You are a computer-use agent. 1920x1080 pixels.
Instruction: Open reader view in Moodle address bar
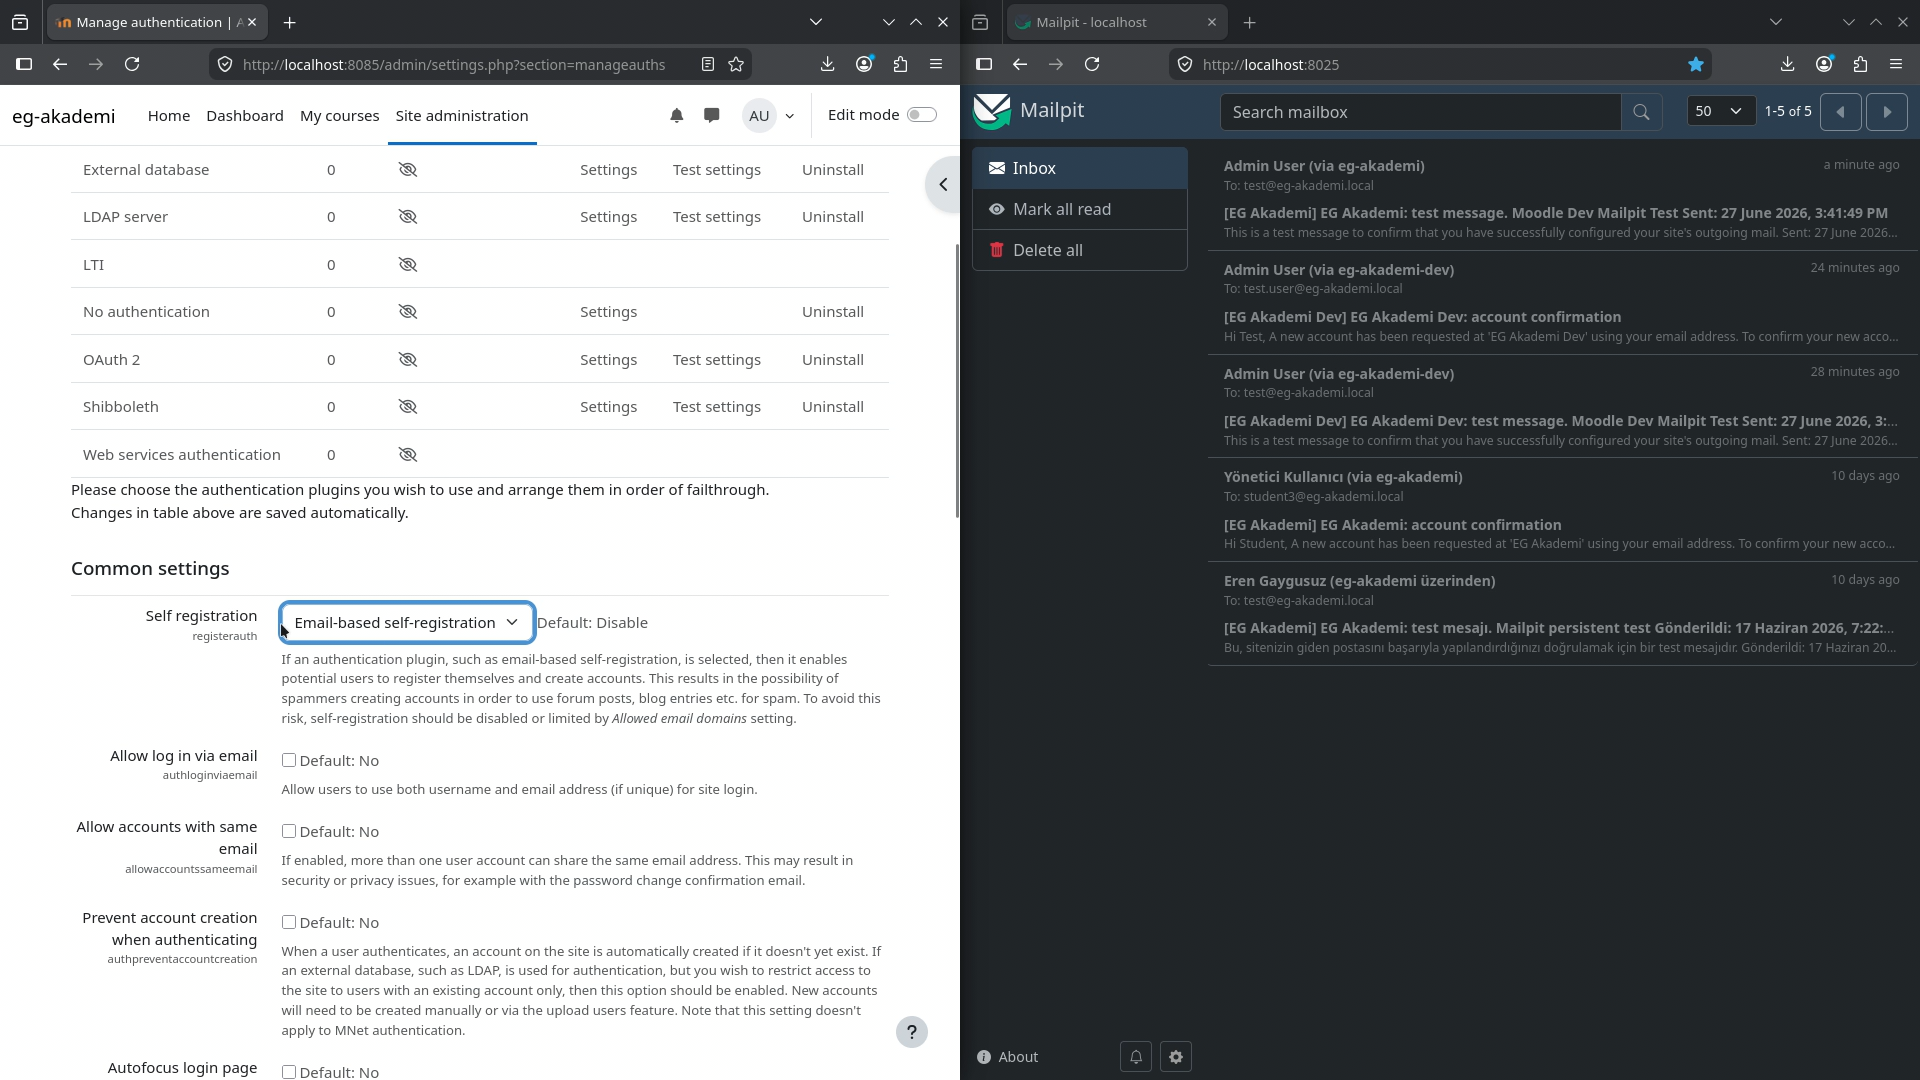pyautogui.click(x=708, y=64)
